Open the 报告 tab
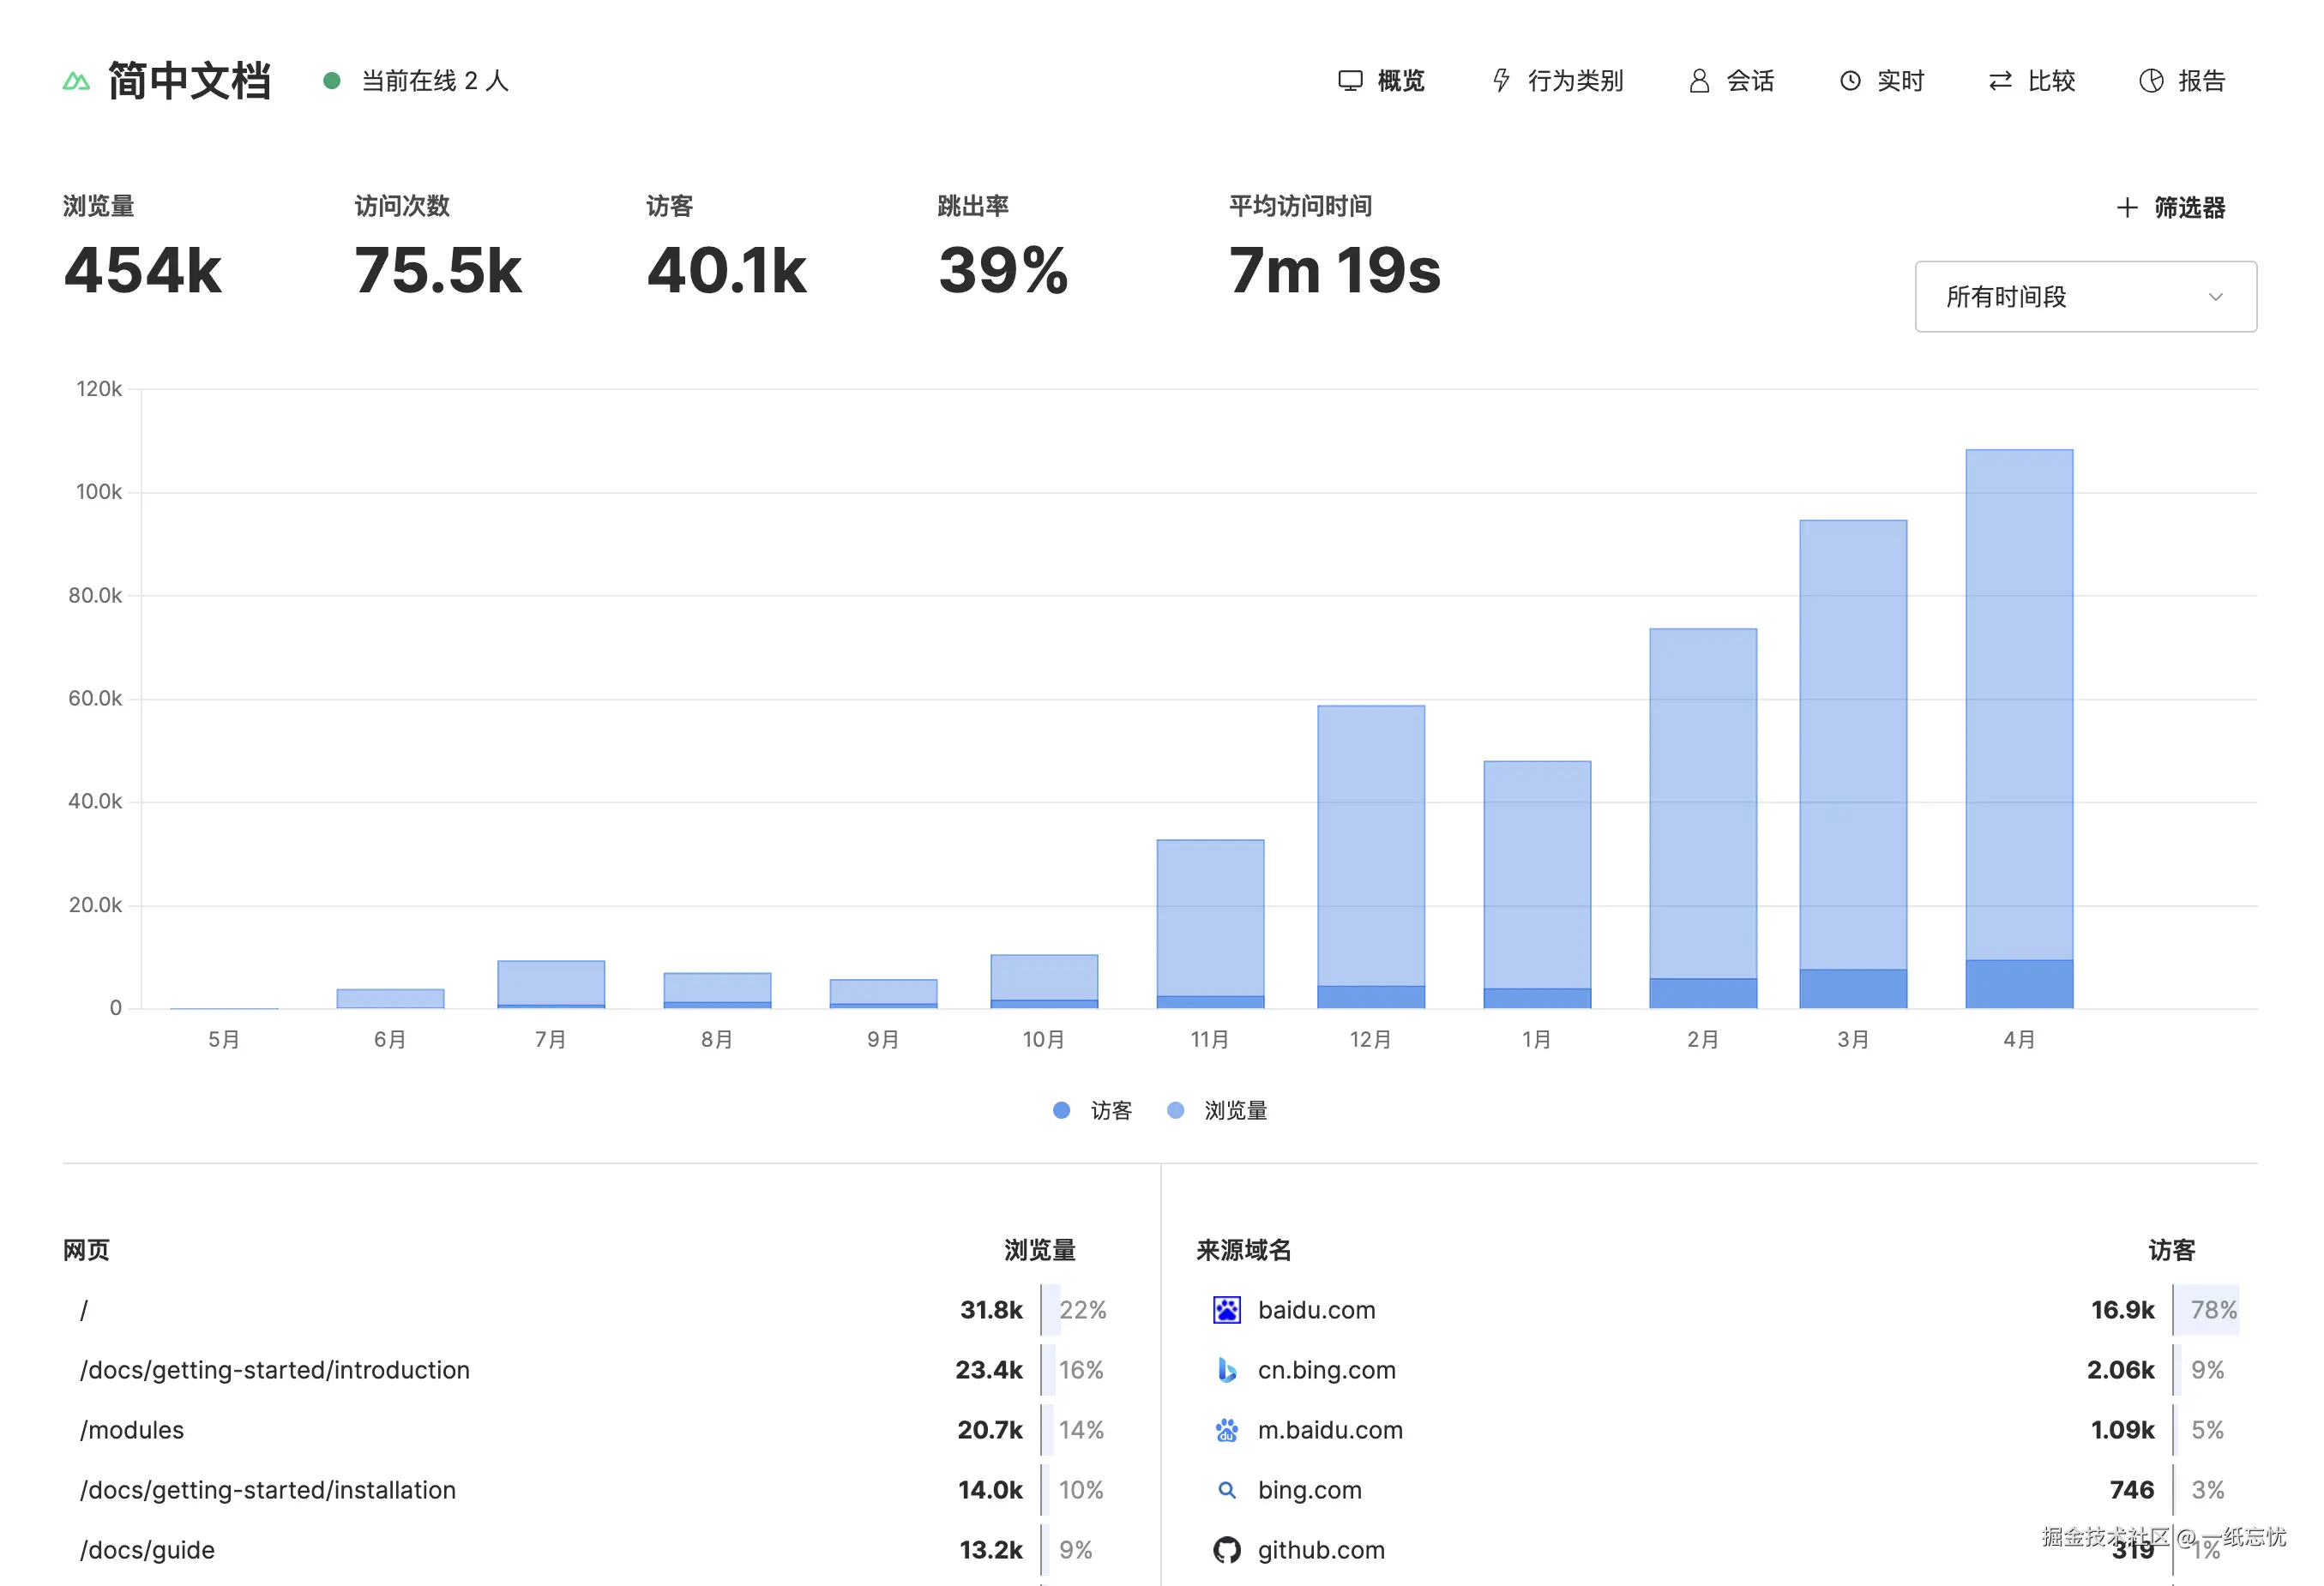 tap(2201, 81)
